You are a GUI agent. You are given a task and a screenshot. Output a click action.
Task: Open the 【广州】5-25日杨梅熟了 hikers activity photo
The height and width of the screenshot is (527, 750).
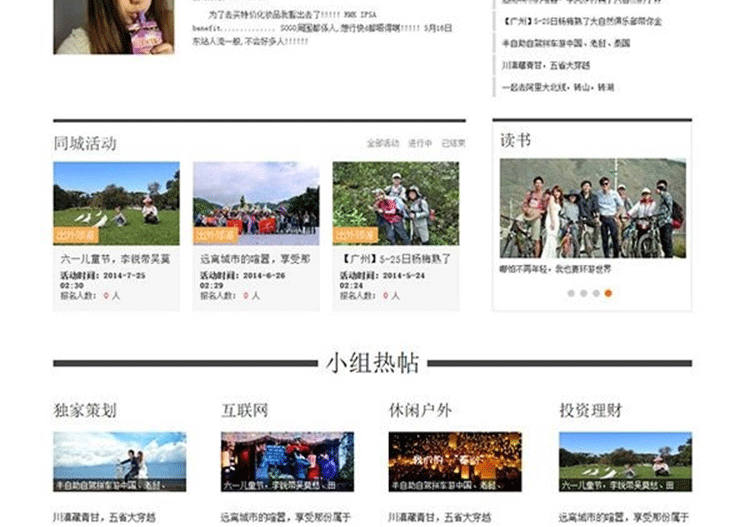pos(396,204)
